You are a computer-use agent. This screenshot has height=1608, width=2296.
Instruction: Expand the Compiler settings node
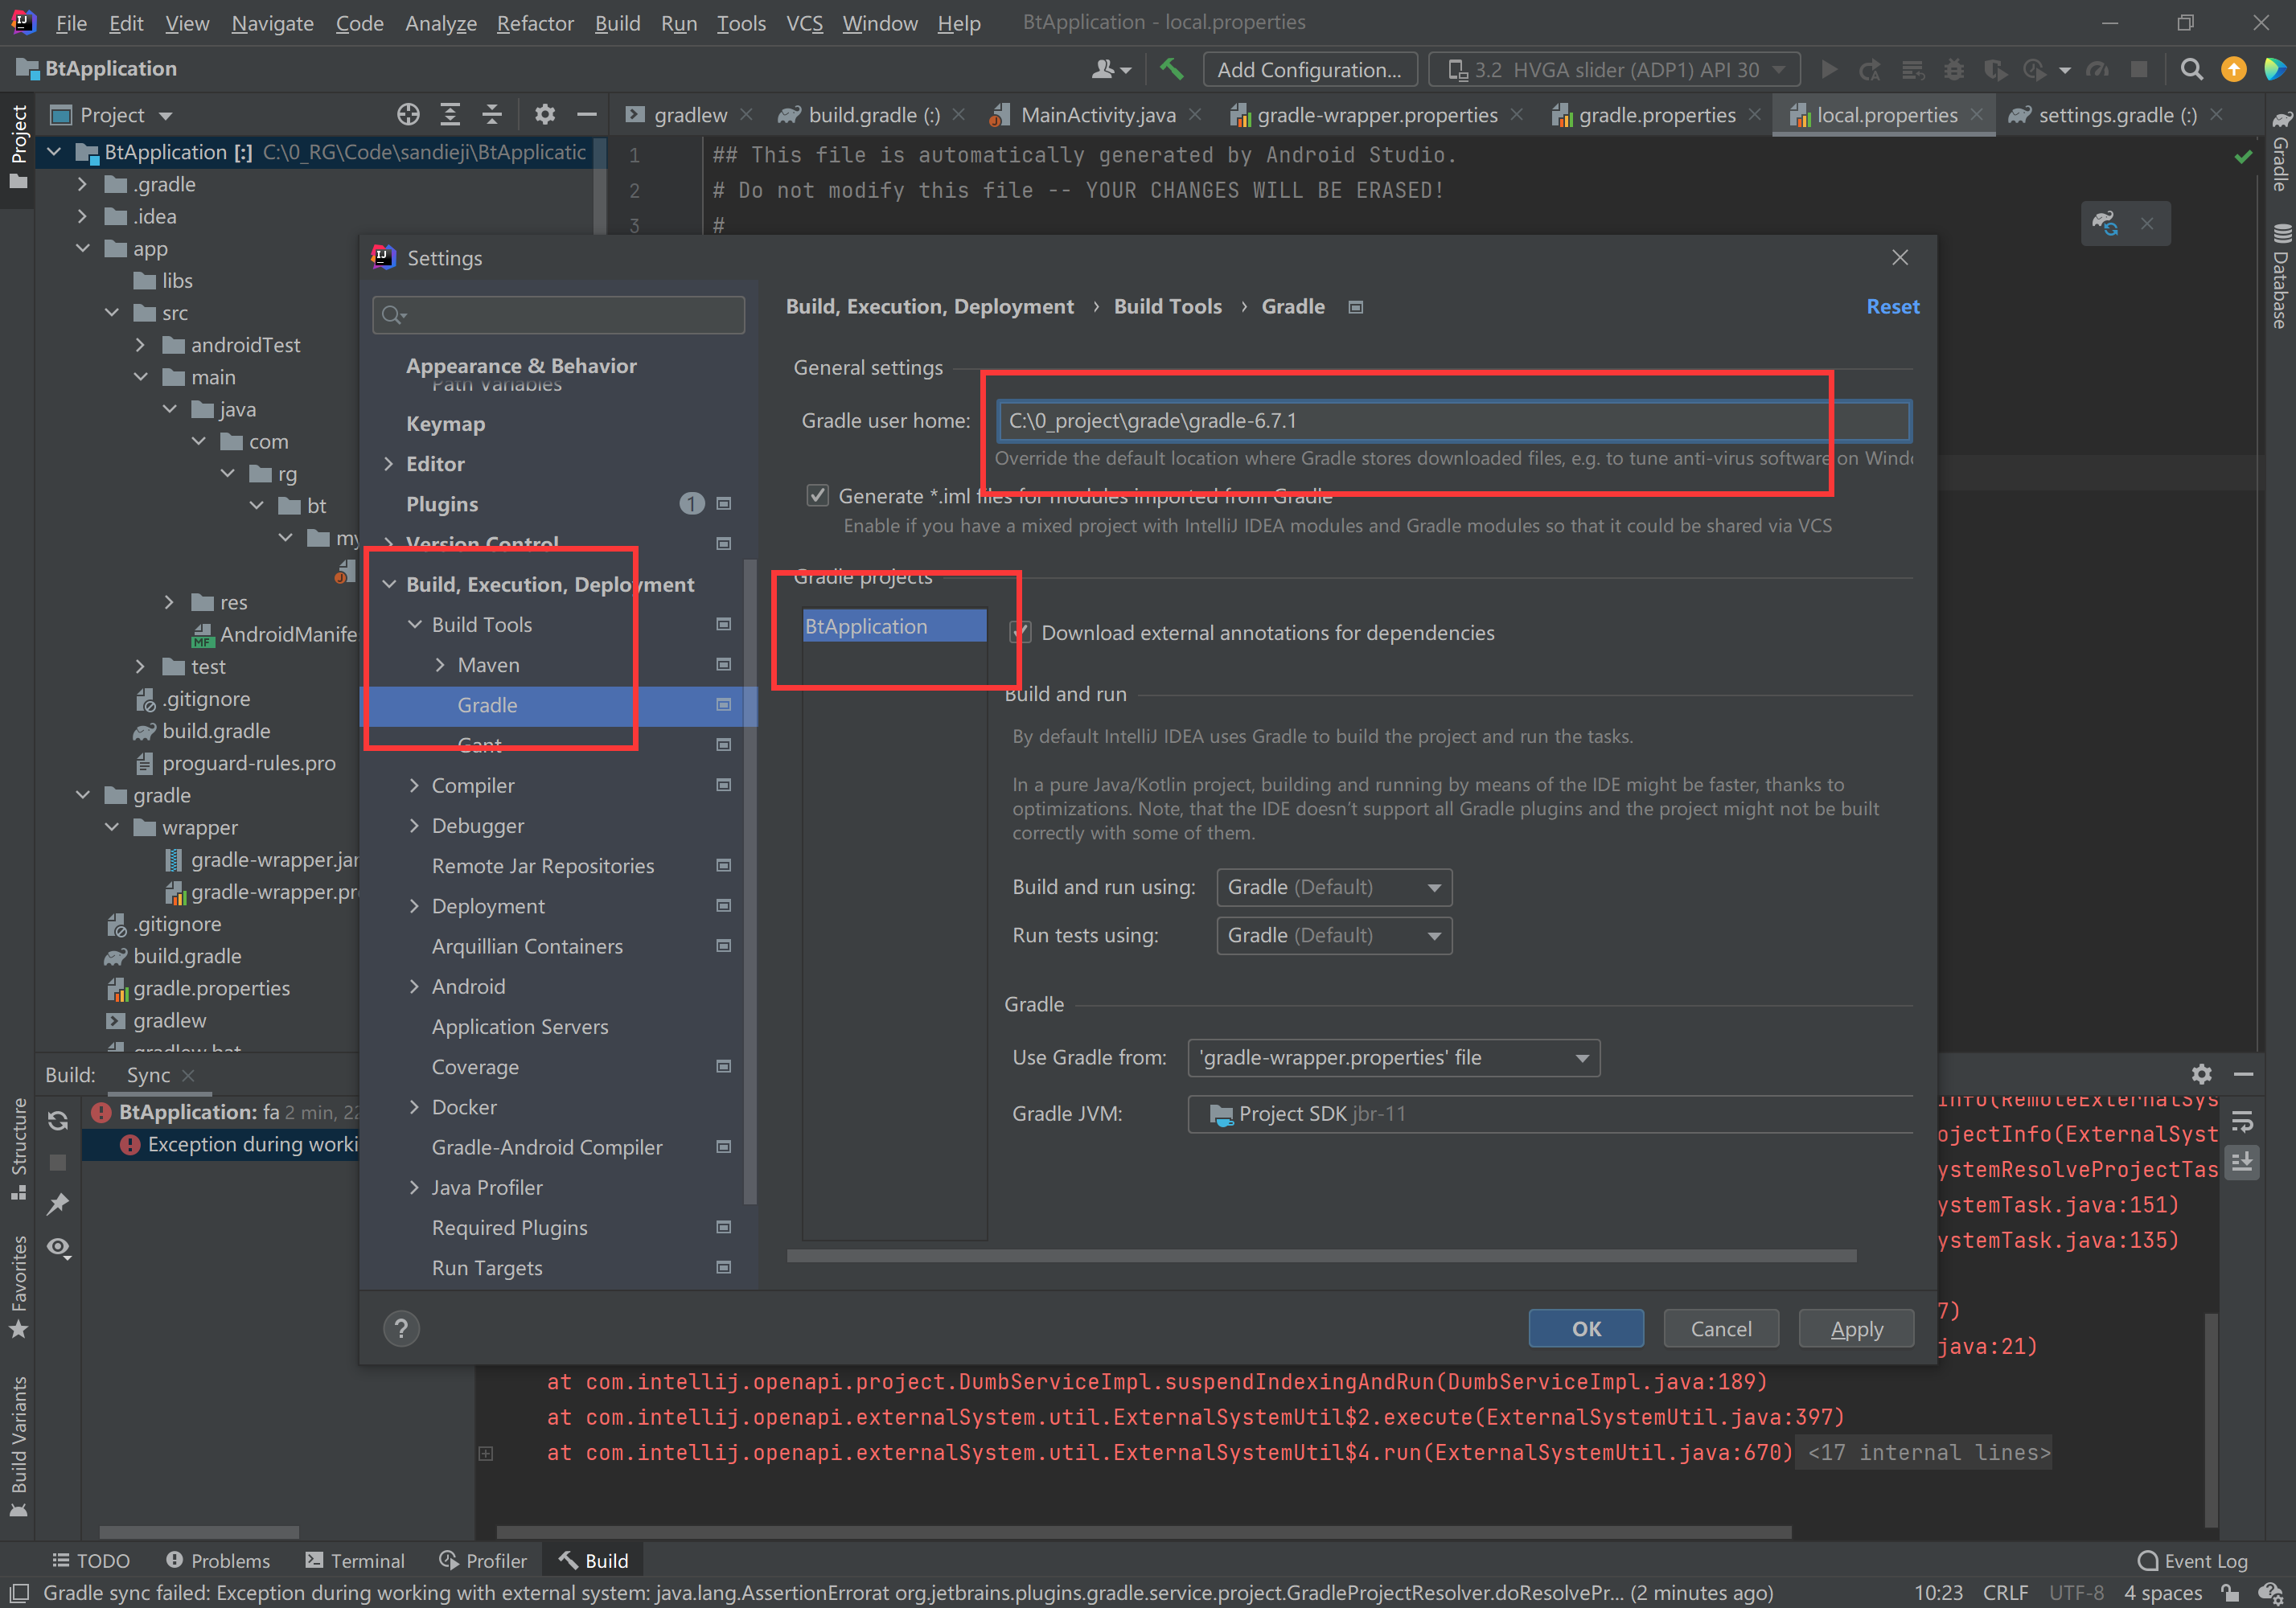(x=414, y=786)
